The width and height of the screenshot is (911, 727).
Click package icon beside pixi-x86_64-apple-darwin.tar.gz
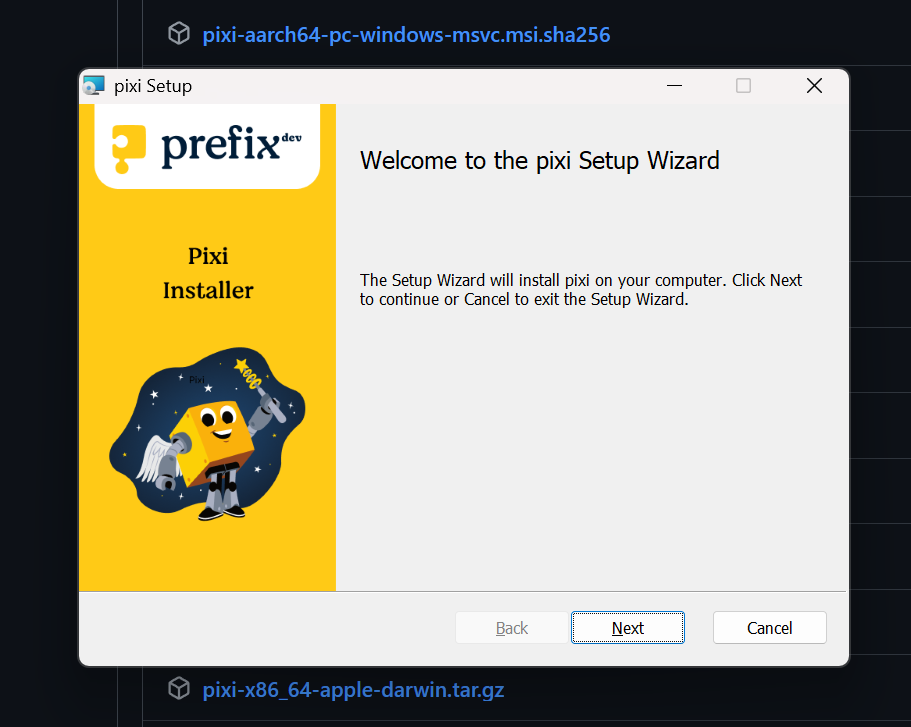click(178, 689)
